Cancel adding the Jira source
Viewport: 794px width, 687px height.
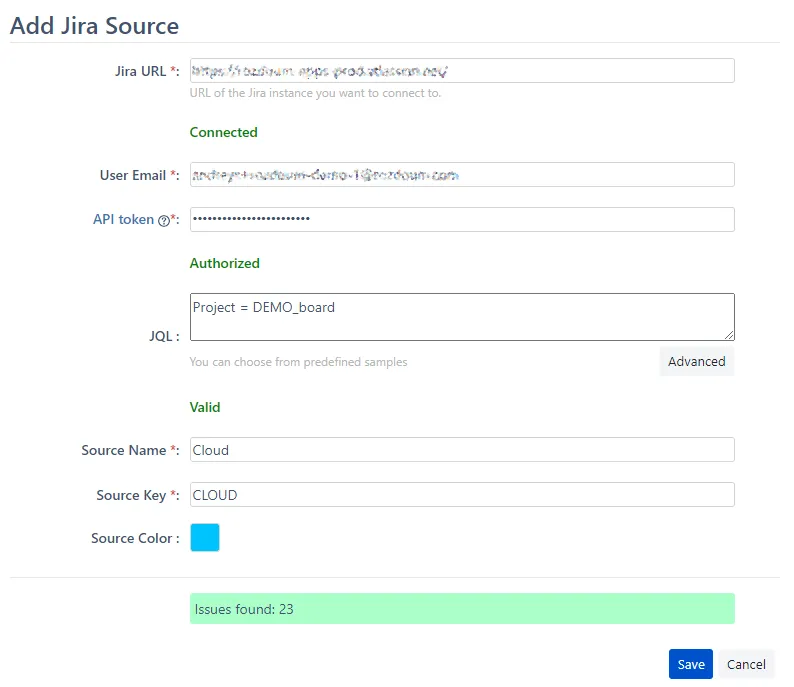746,664
